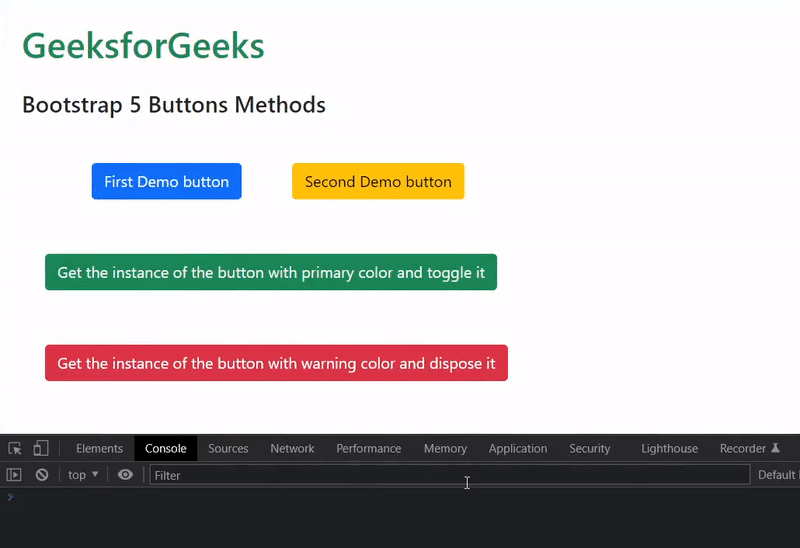Image resolution: width=800 pixels, height=548 pixels.
Task: Go to the Memory tab
Action: [x=445, y=449]
